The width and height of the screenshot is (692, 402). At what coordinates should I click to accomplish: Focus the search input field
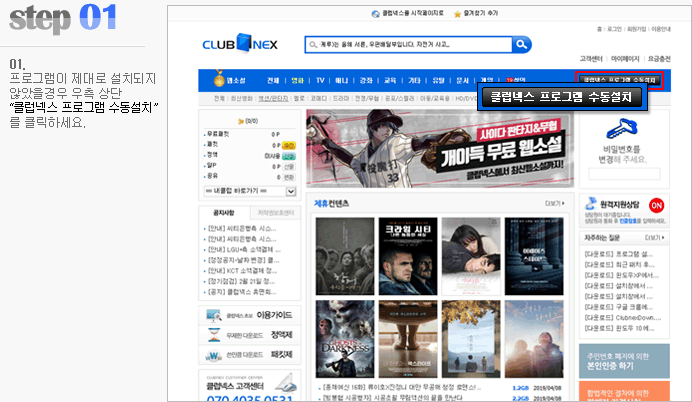409,45
